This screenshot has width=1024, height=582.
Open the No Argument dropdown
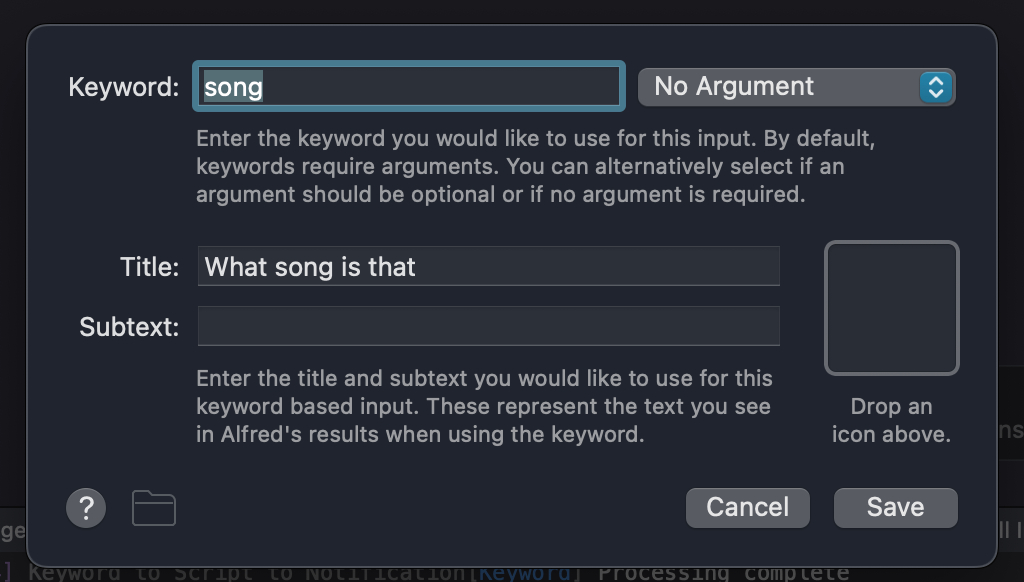780,87
